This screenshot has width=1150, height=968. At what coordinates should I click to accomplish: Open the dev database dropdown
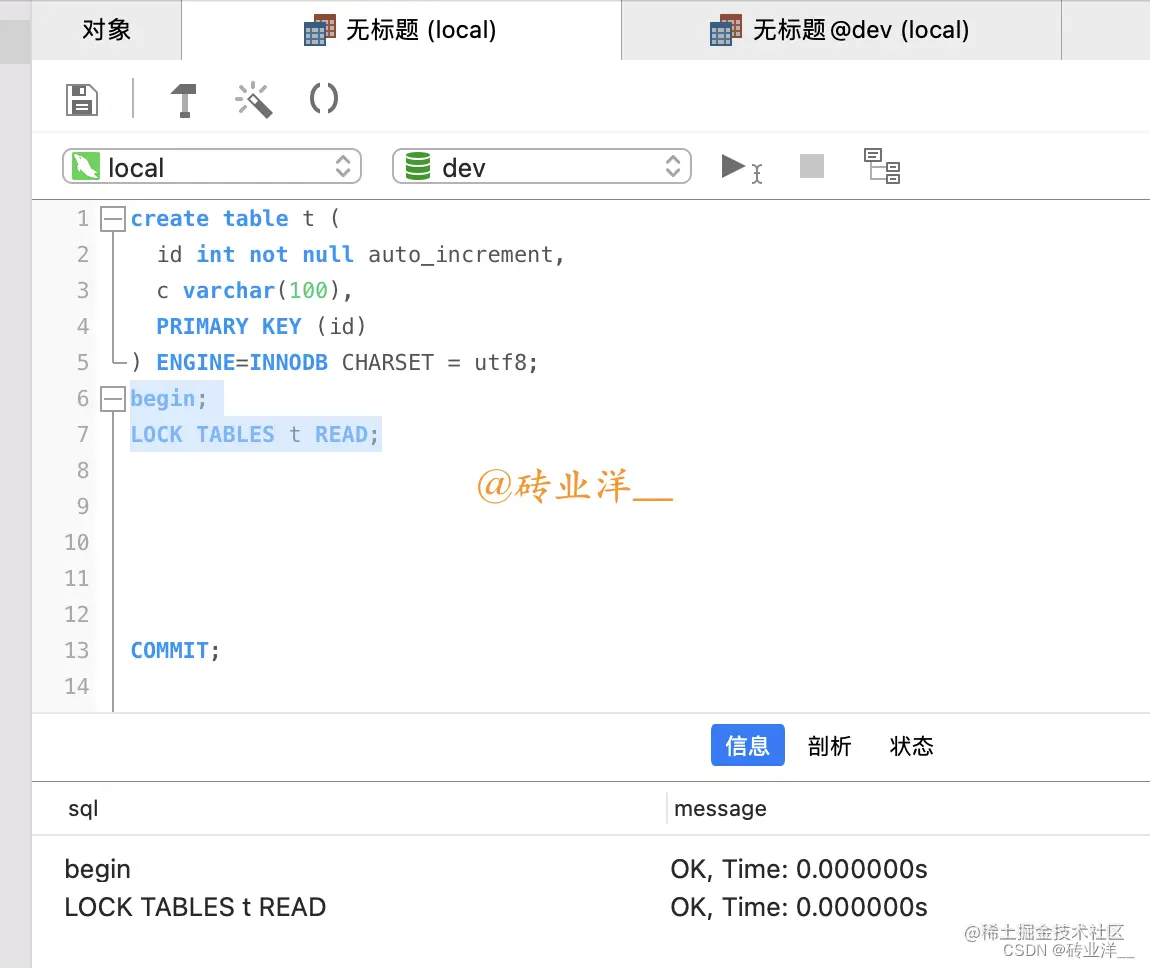pos(541,166)
